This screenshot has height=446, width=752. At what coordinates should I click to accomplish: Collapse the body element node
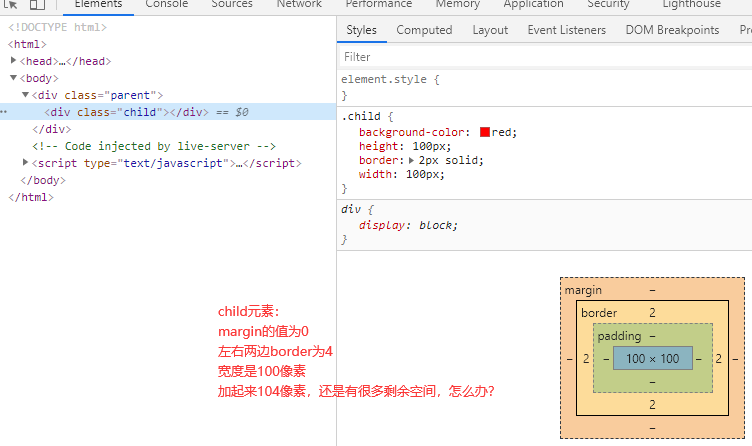coord(13,78)
